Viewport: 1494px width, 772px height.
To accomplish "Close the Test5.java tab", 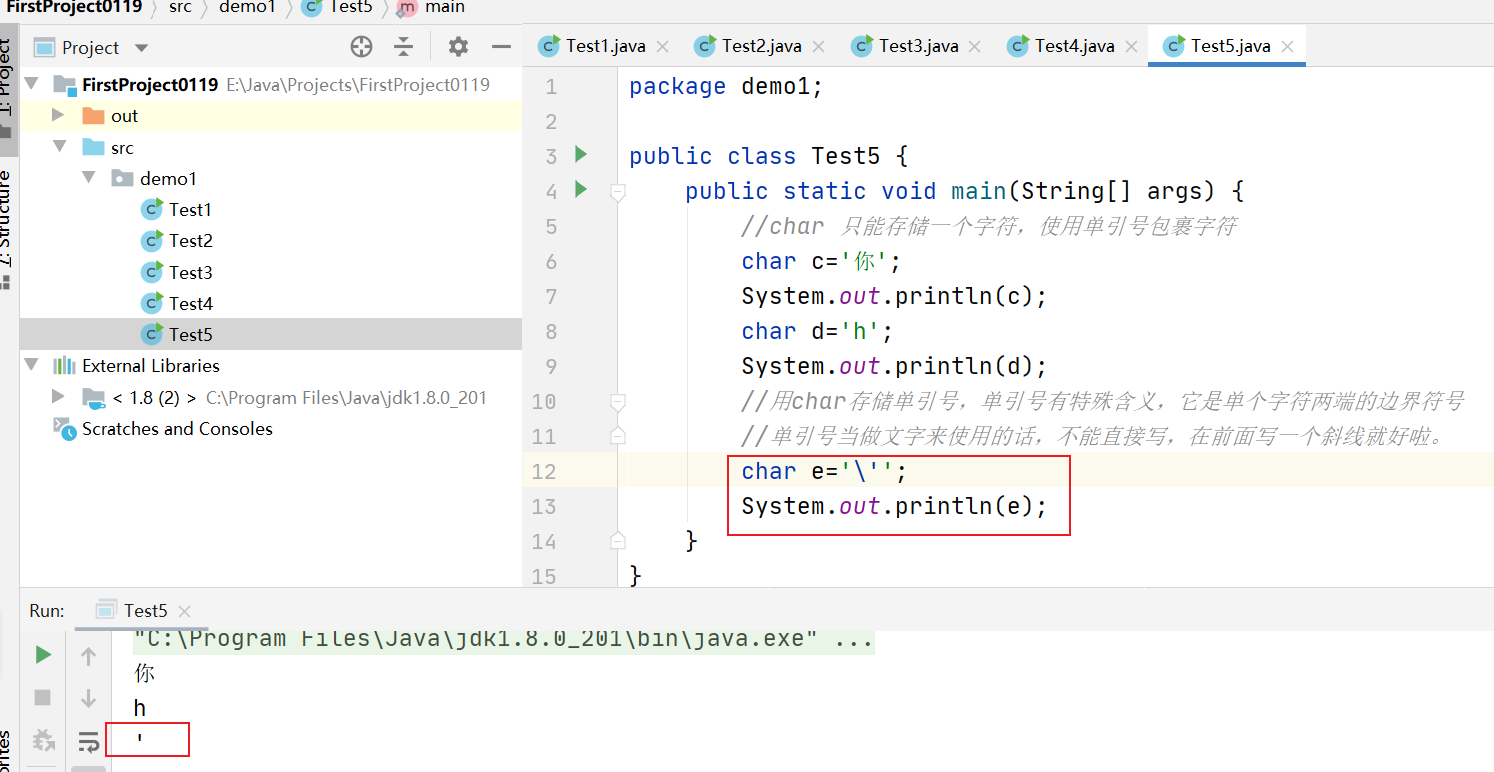I will (1288, 47).
